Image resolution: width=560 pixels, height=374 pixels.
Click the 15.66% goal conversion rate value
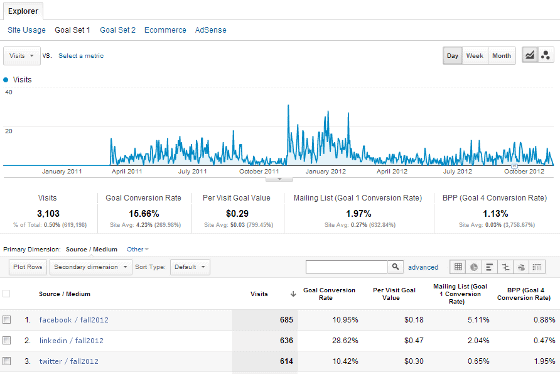coord(144,214)
